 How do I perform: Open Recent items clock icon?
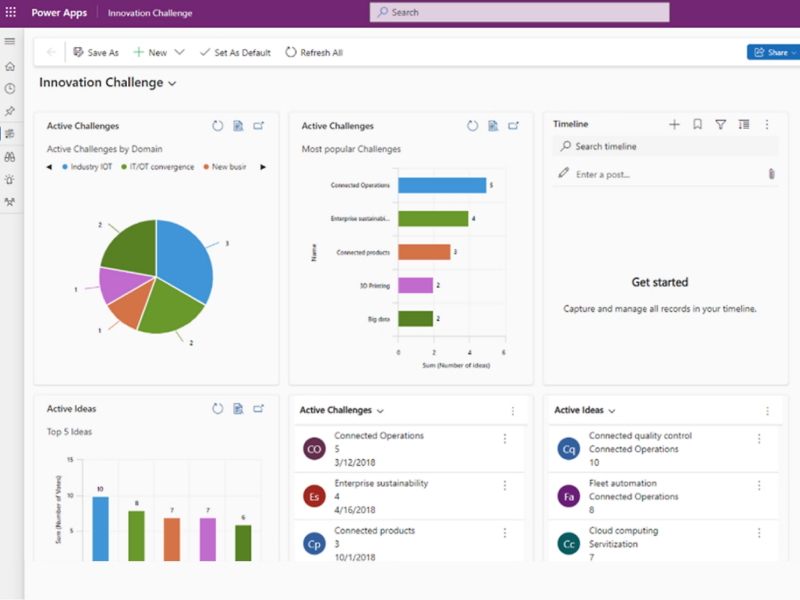pyautogui.click(x=10, y=89)
